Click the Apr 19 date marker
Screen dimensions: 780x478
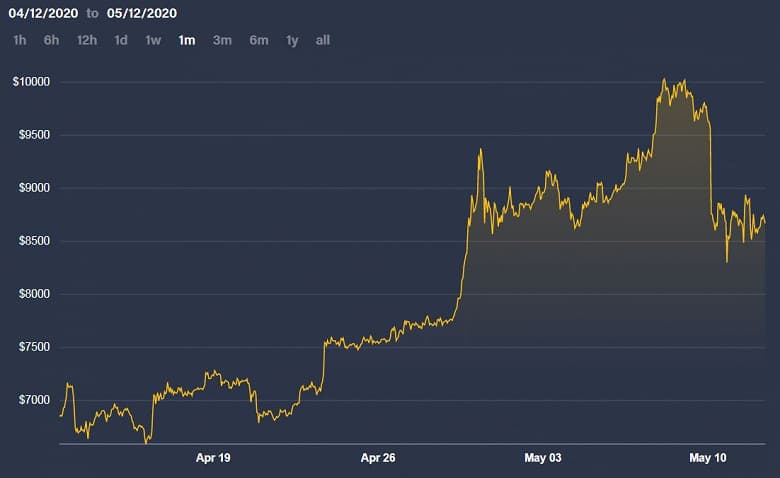[213, 458]
